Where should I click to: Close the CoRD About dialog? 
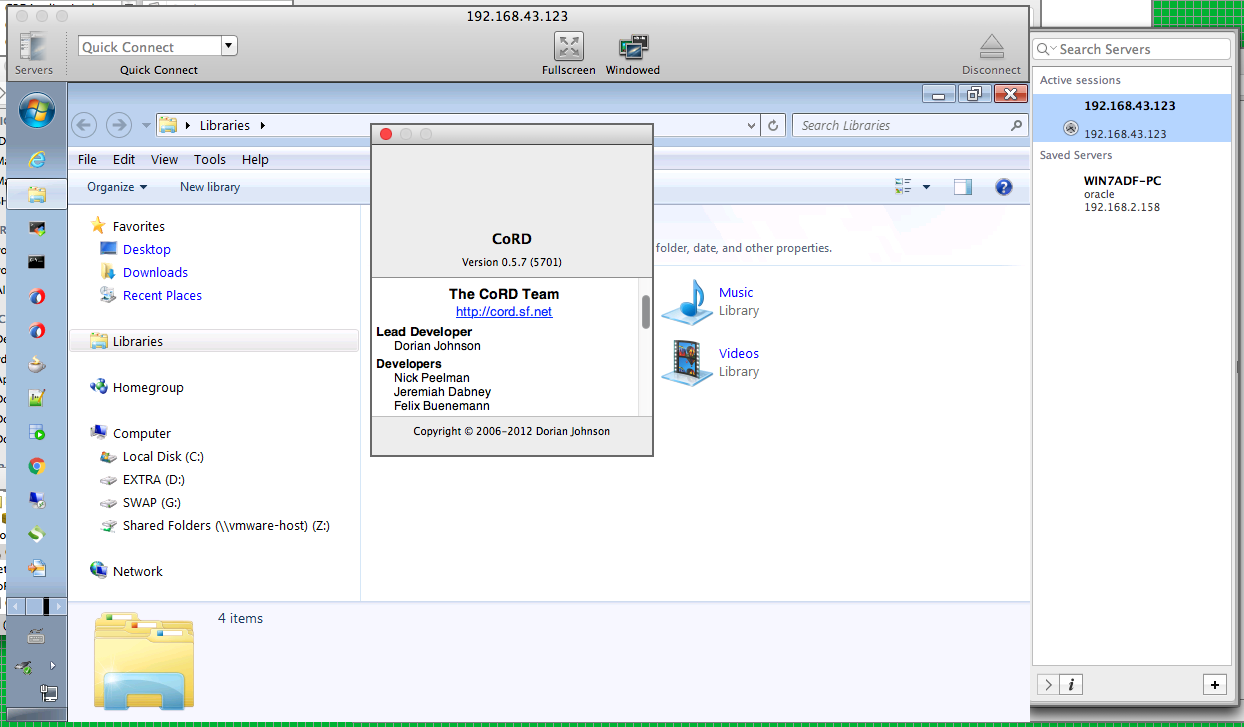(x=386, y=134)
